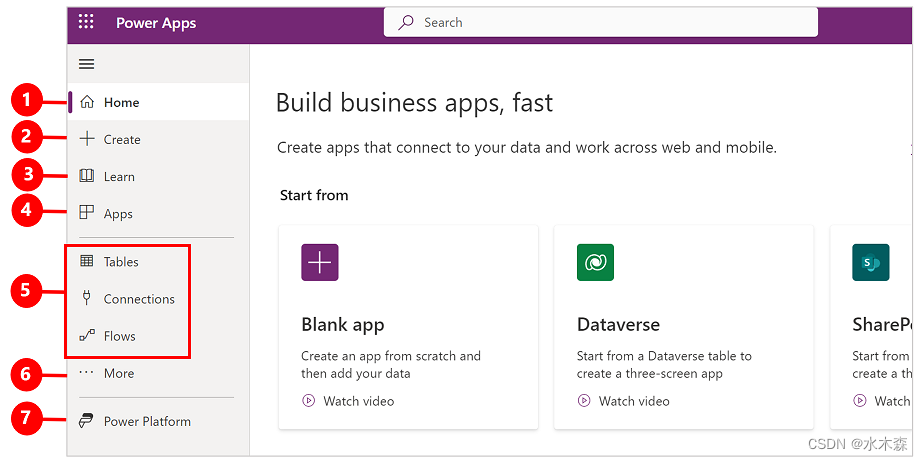The height and width of the screenshot is (461, 923).
Task: Click the purple Blank app plus tile icon
Action: click(x=320, y=262)
